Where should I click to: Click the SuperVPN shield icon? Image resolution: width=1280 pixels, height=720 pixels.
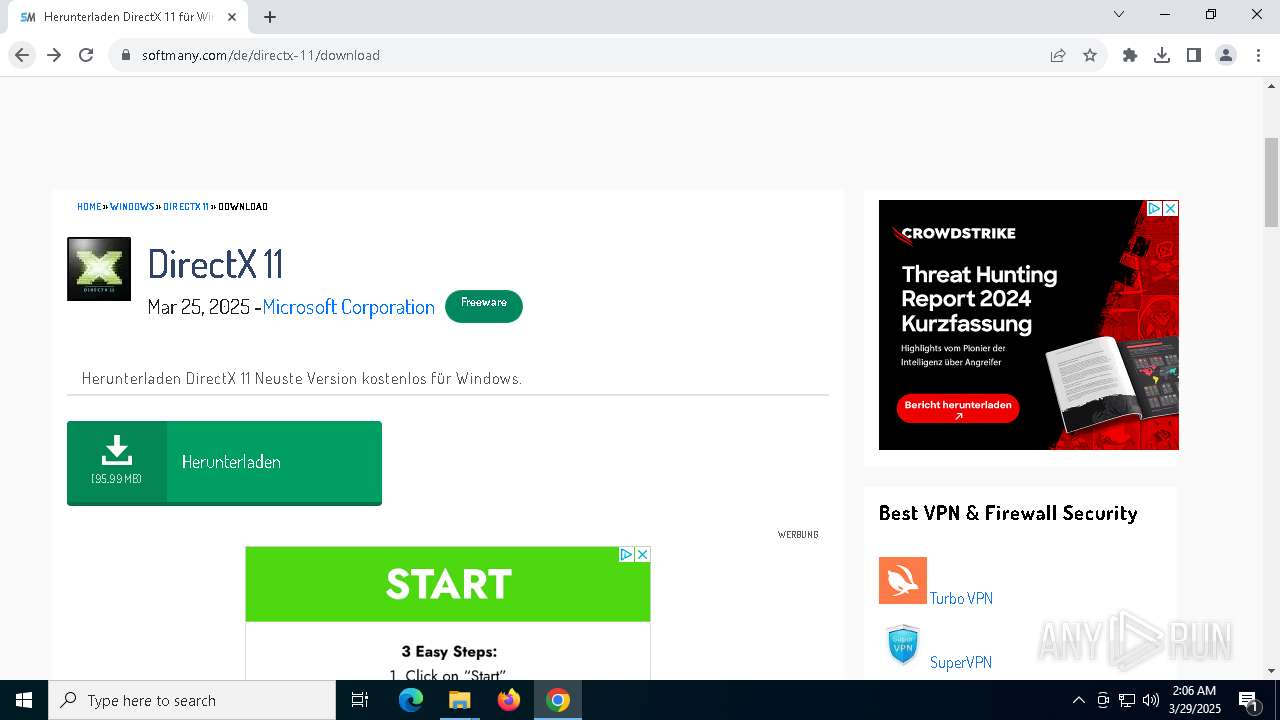(903, 645)
